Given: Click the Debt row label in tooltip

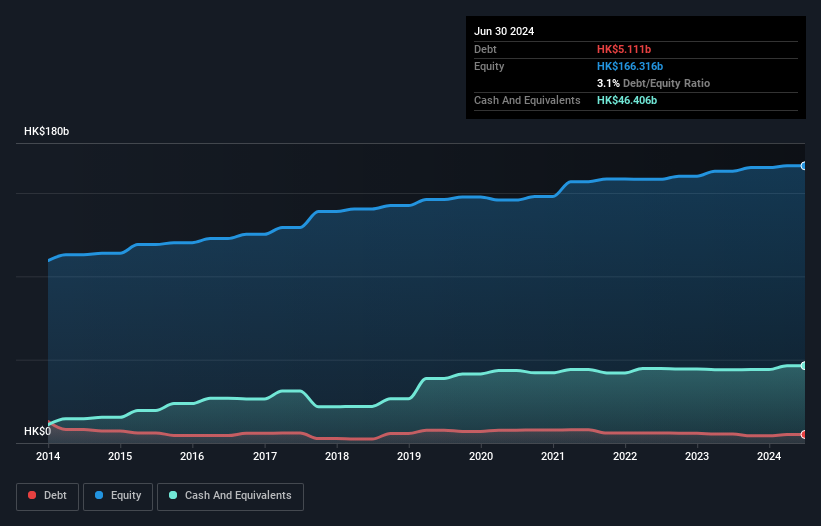Looking at the screenshot, I should click(x=485, y=49).
